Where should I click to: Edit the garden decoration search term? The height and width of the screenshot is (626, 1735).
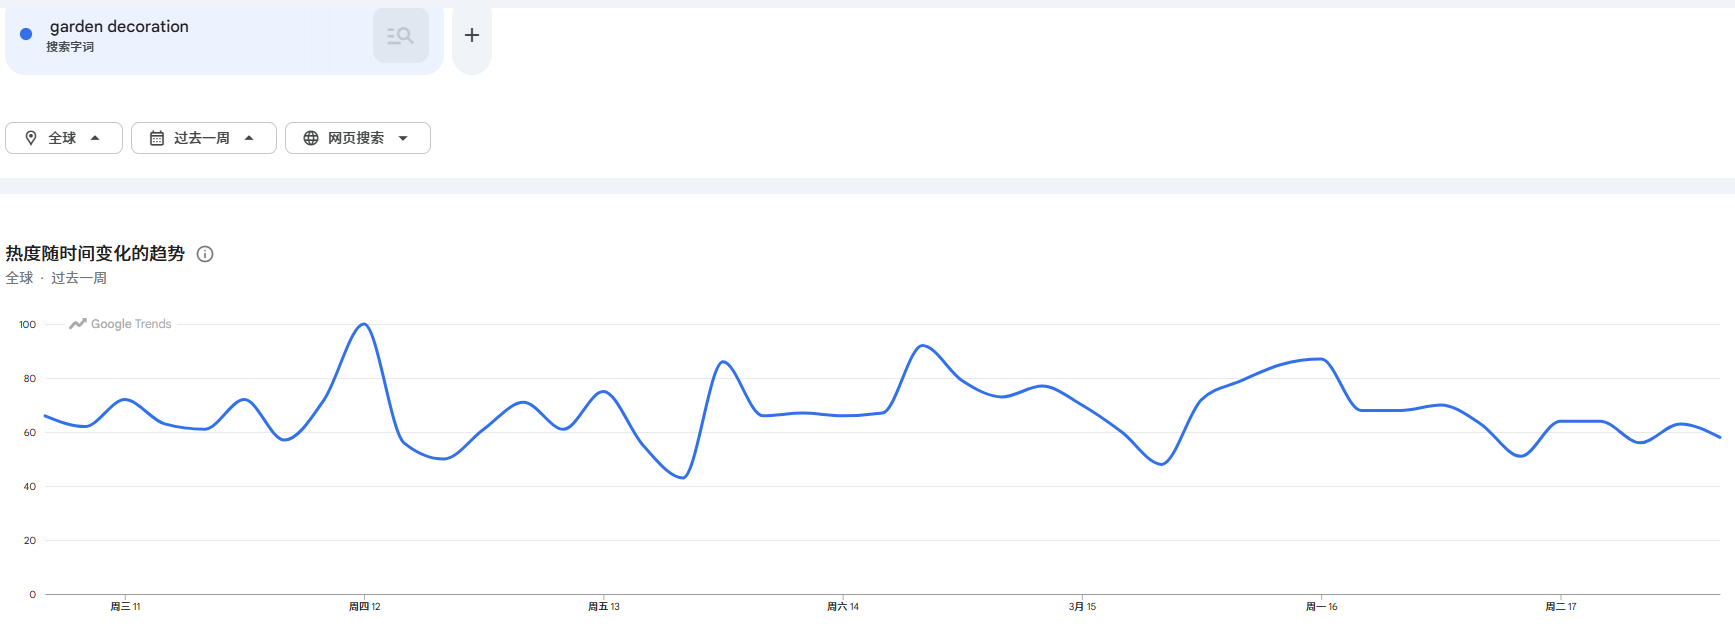pos(119,27)
